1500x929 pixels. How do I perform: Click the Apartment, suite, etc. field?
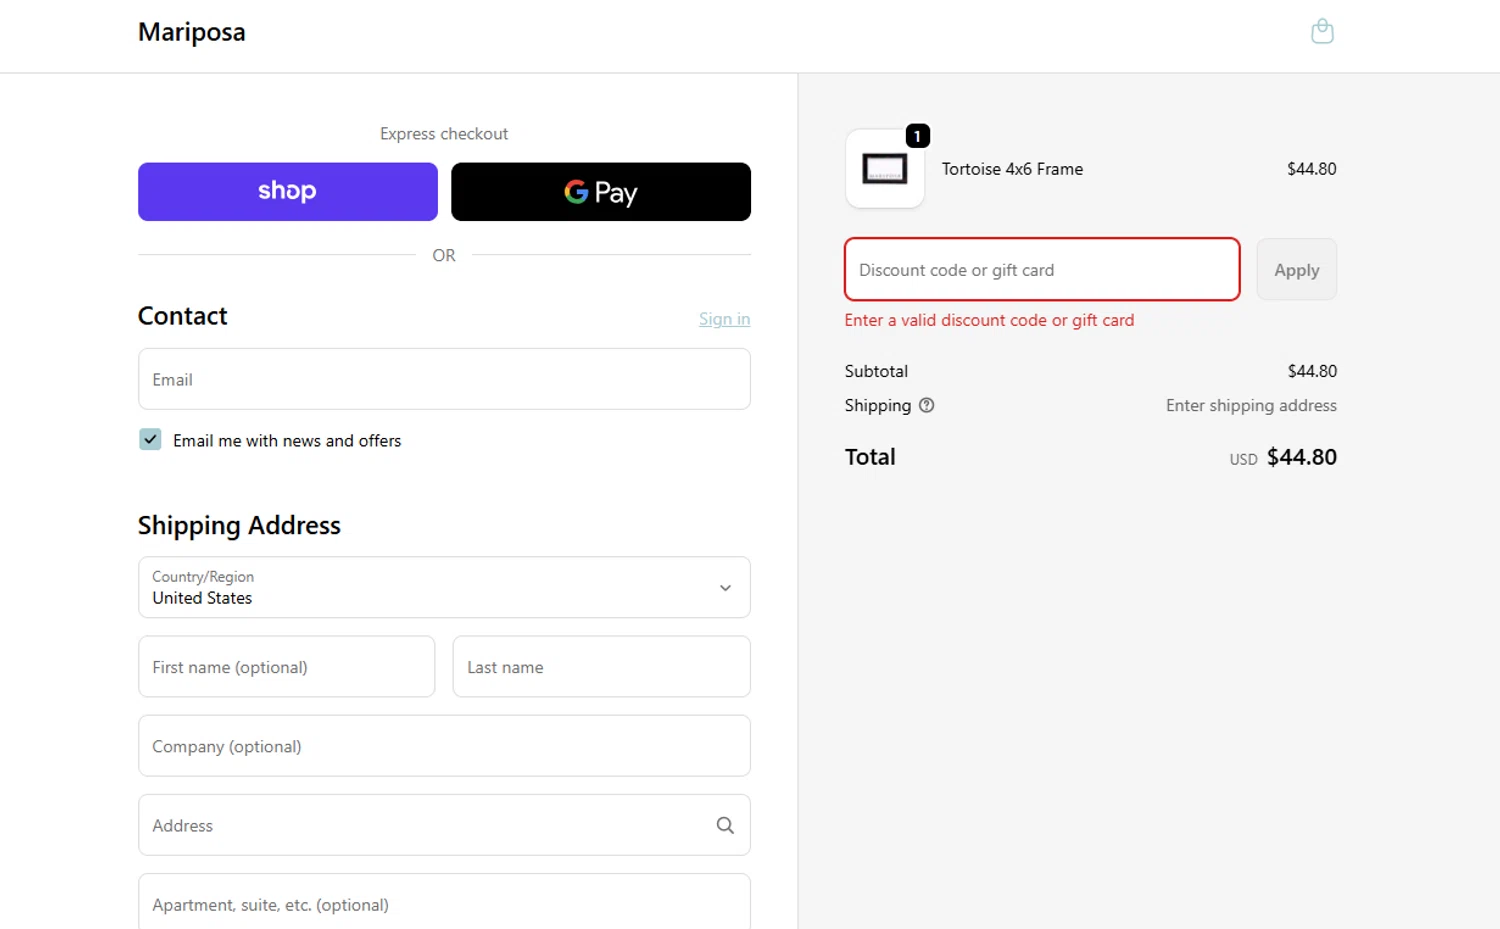point(444,902)
